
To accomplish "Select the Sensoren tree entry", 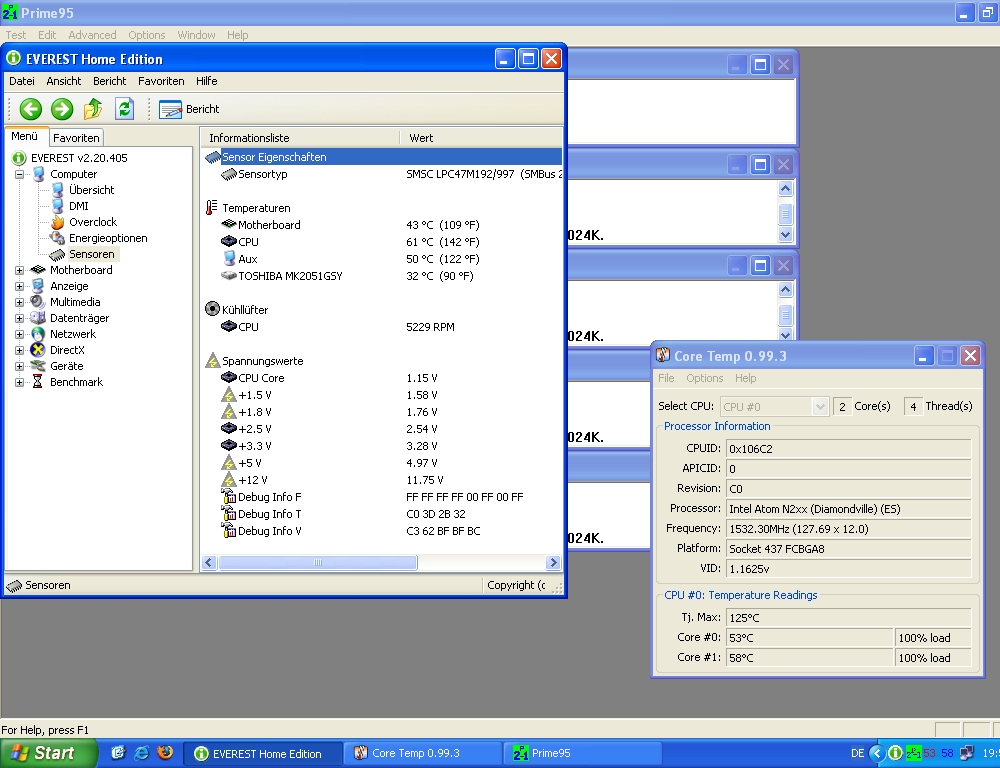I will [92, 254].
